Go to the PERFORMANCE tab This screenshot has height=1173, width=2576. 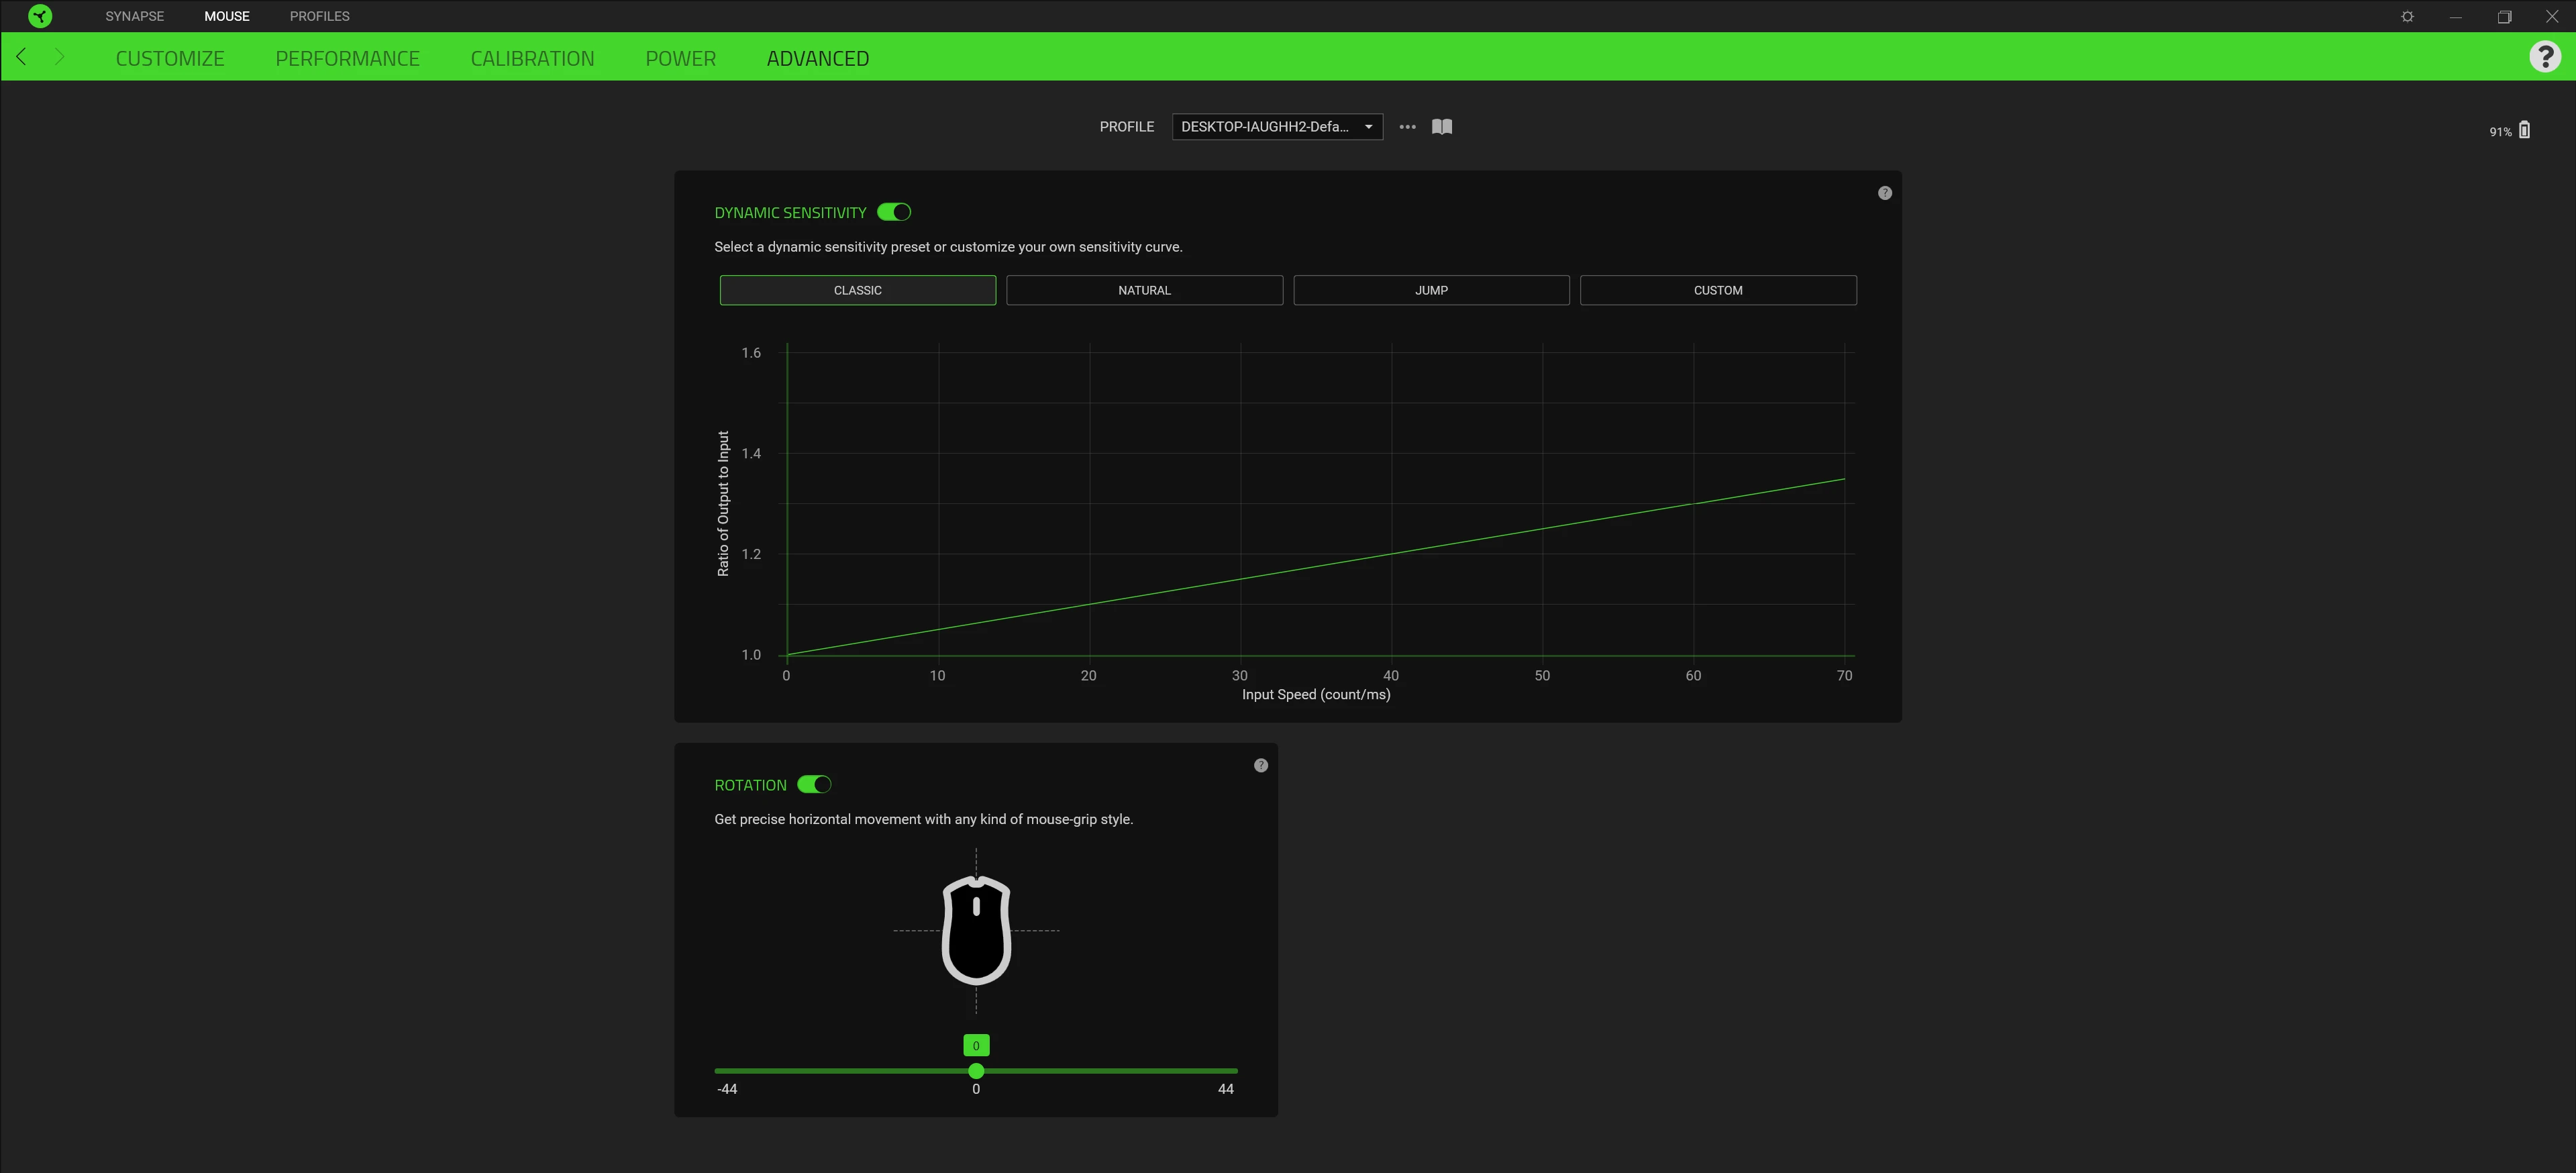pos(347,57)
